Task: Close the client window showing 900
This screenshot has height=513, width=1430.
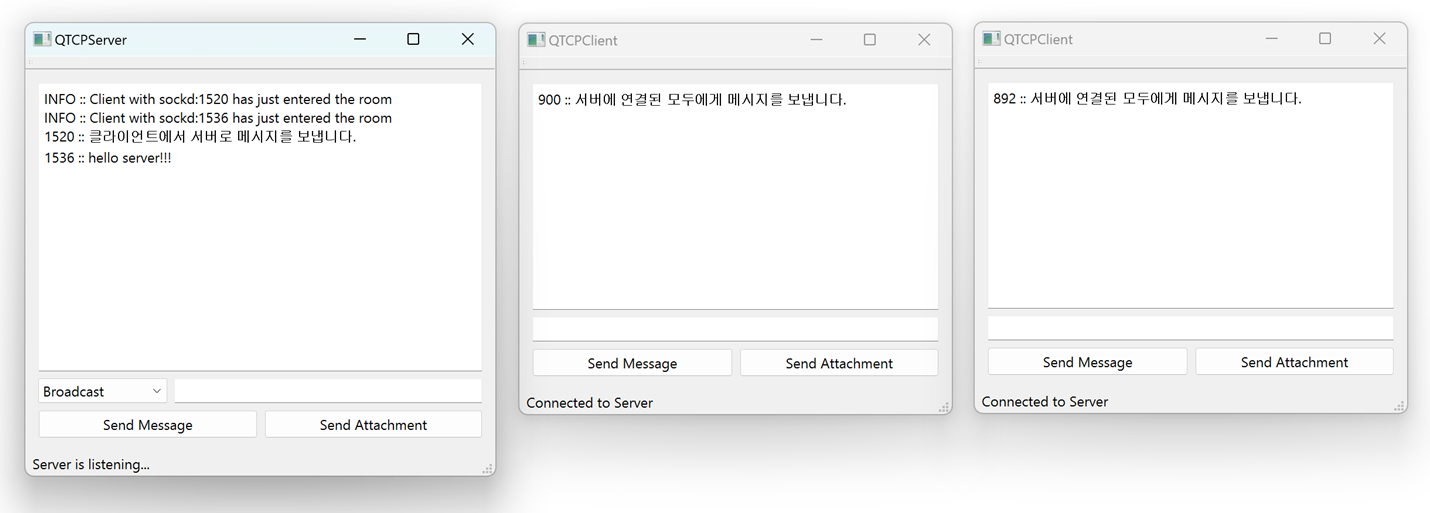Action: point(924,39)
